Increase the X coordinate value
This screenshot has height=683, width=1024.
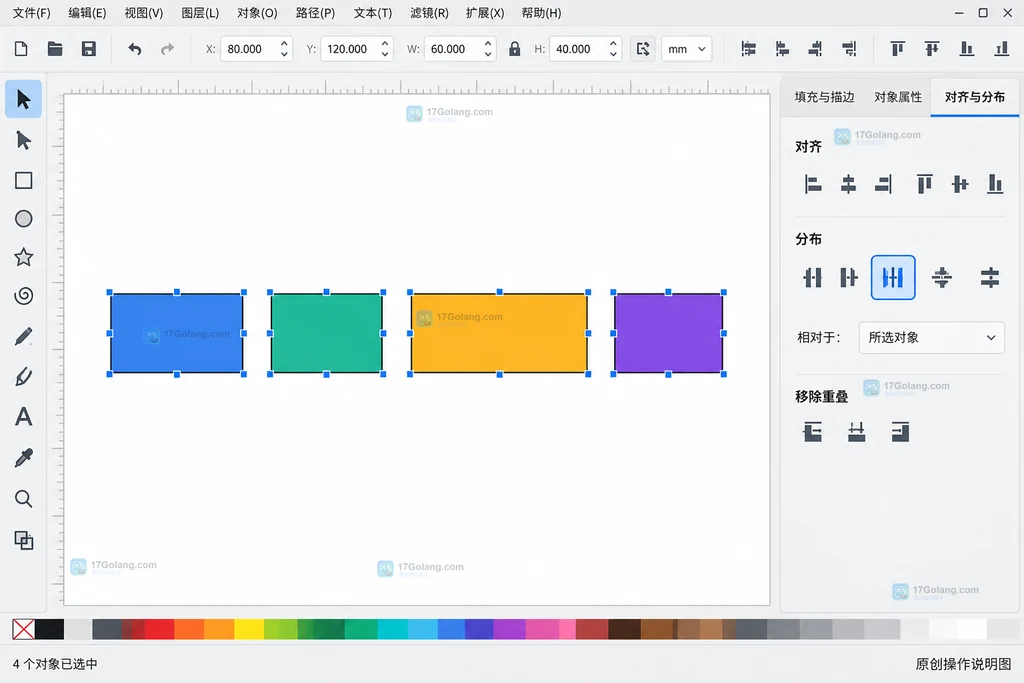pos(284,44)
